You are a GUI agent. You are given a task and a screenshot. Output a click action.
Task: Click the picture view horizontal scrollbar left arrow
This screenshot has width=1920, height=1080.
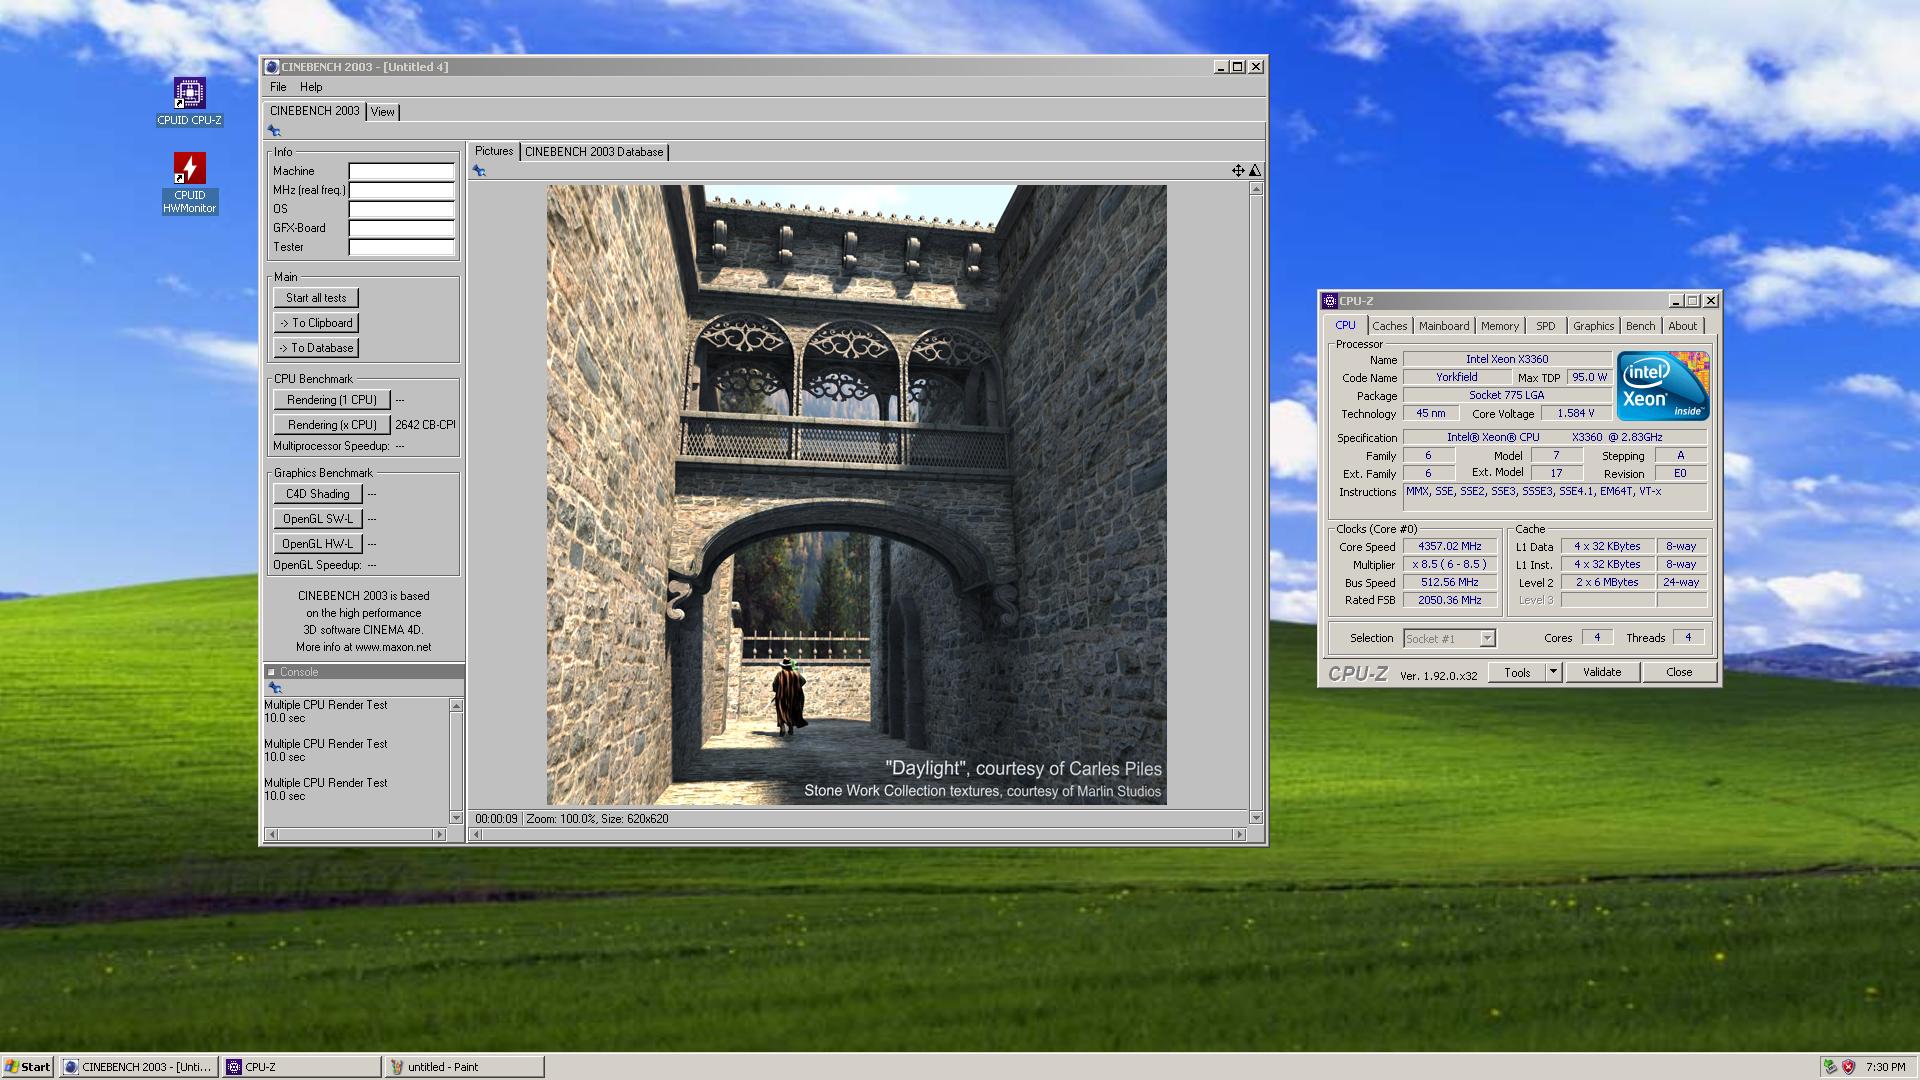pos(476,834)
